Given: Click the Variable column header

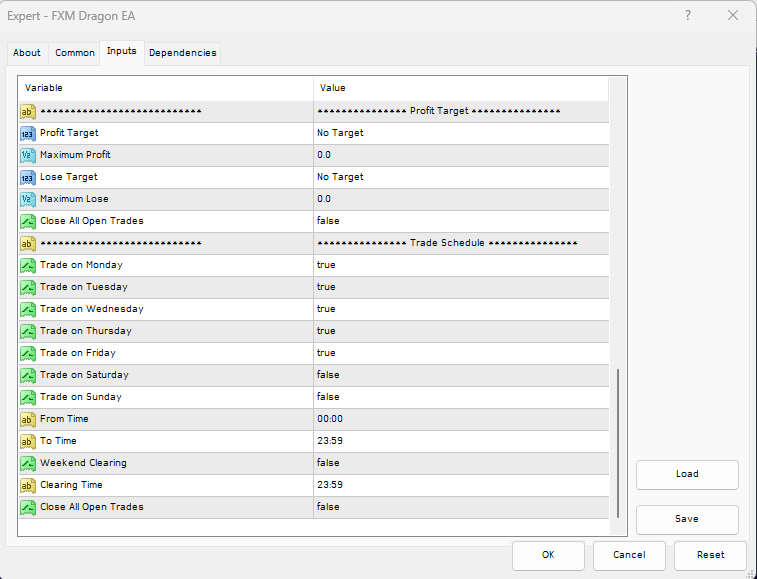Looking at the screenshot, I should pos(166,88).
